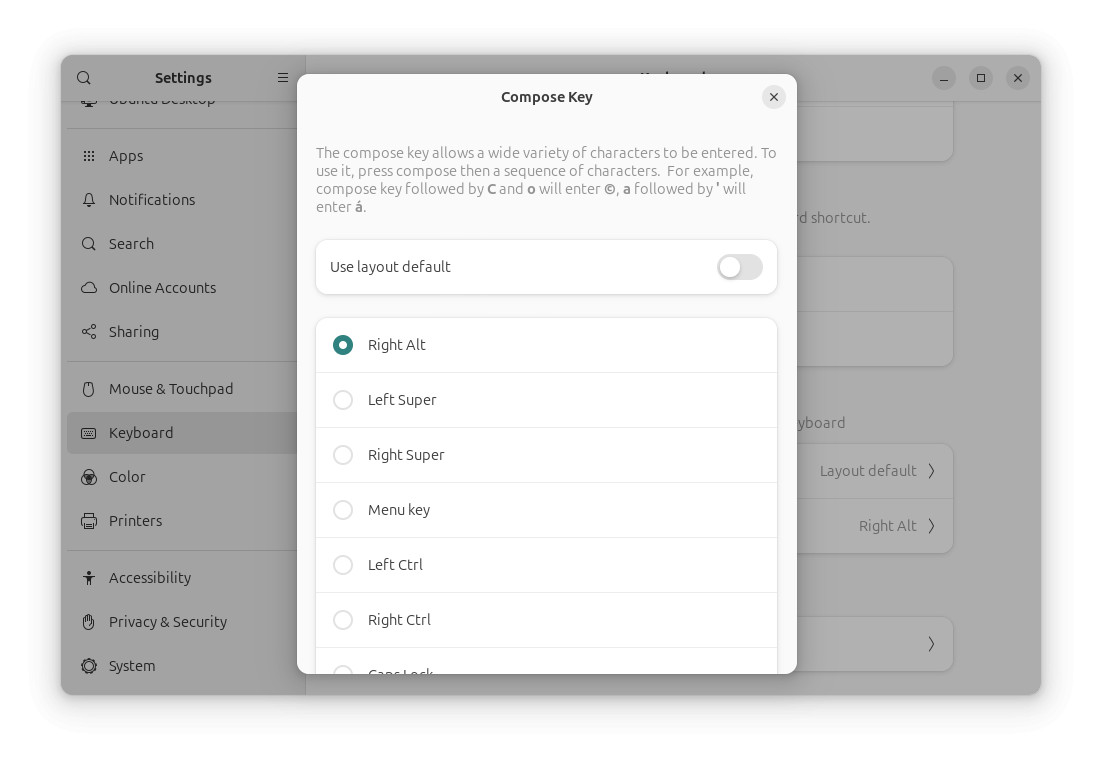The image size is (1102, 762).
Task: Click the Notifications bell icon
Action: (89, 200)
